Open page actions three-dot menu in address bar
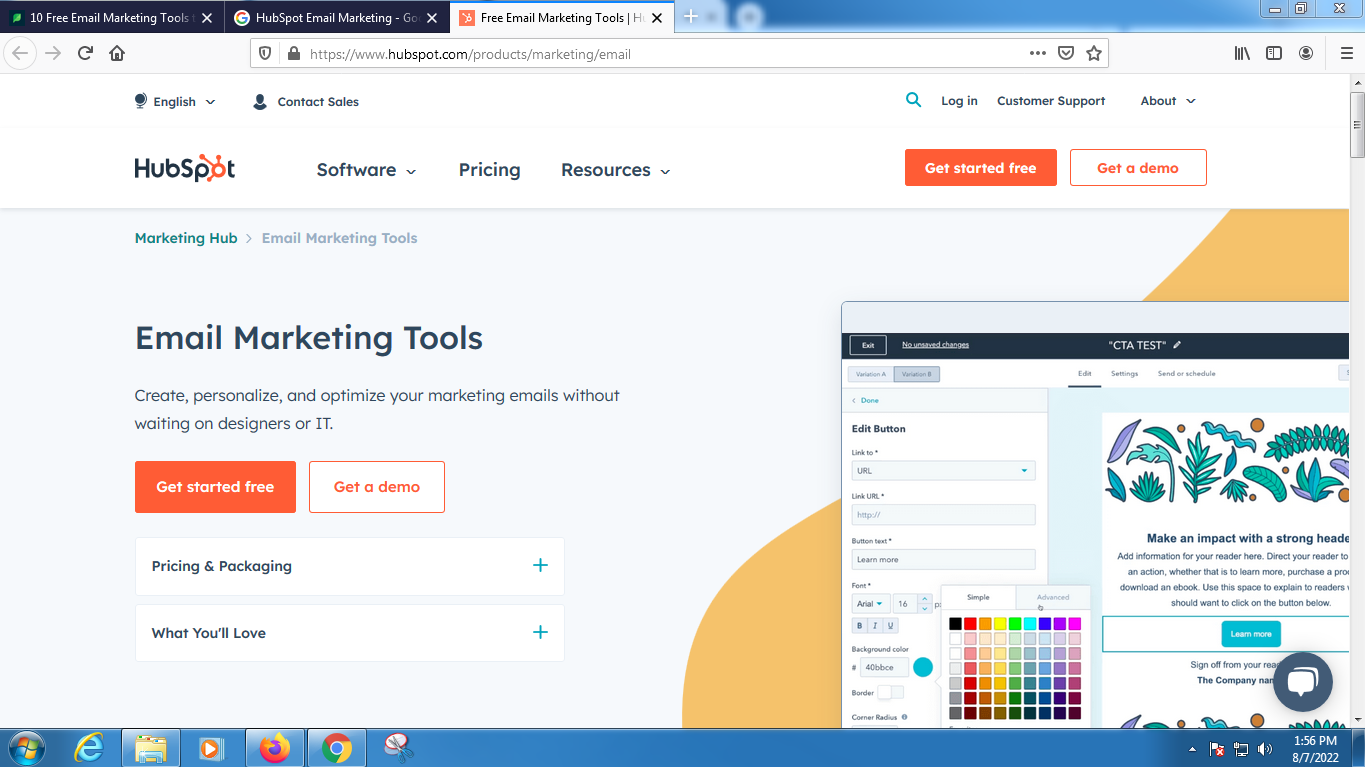 tap(1038, 53)
